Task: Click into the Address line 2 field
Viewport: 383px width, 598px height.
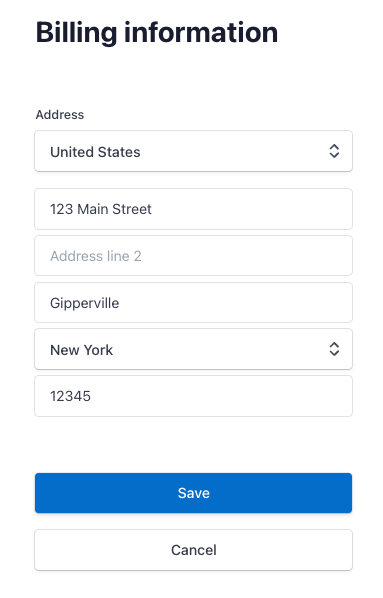Action: coord(193,256)
